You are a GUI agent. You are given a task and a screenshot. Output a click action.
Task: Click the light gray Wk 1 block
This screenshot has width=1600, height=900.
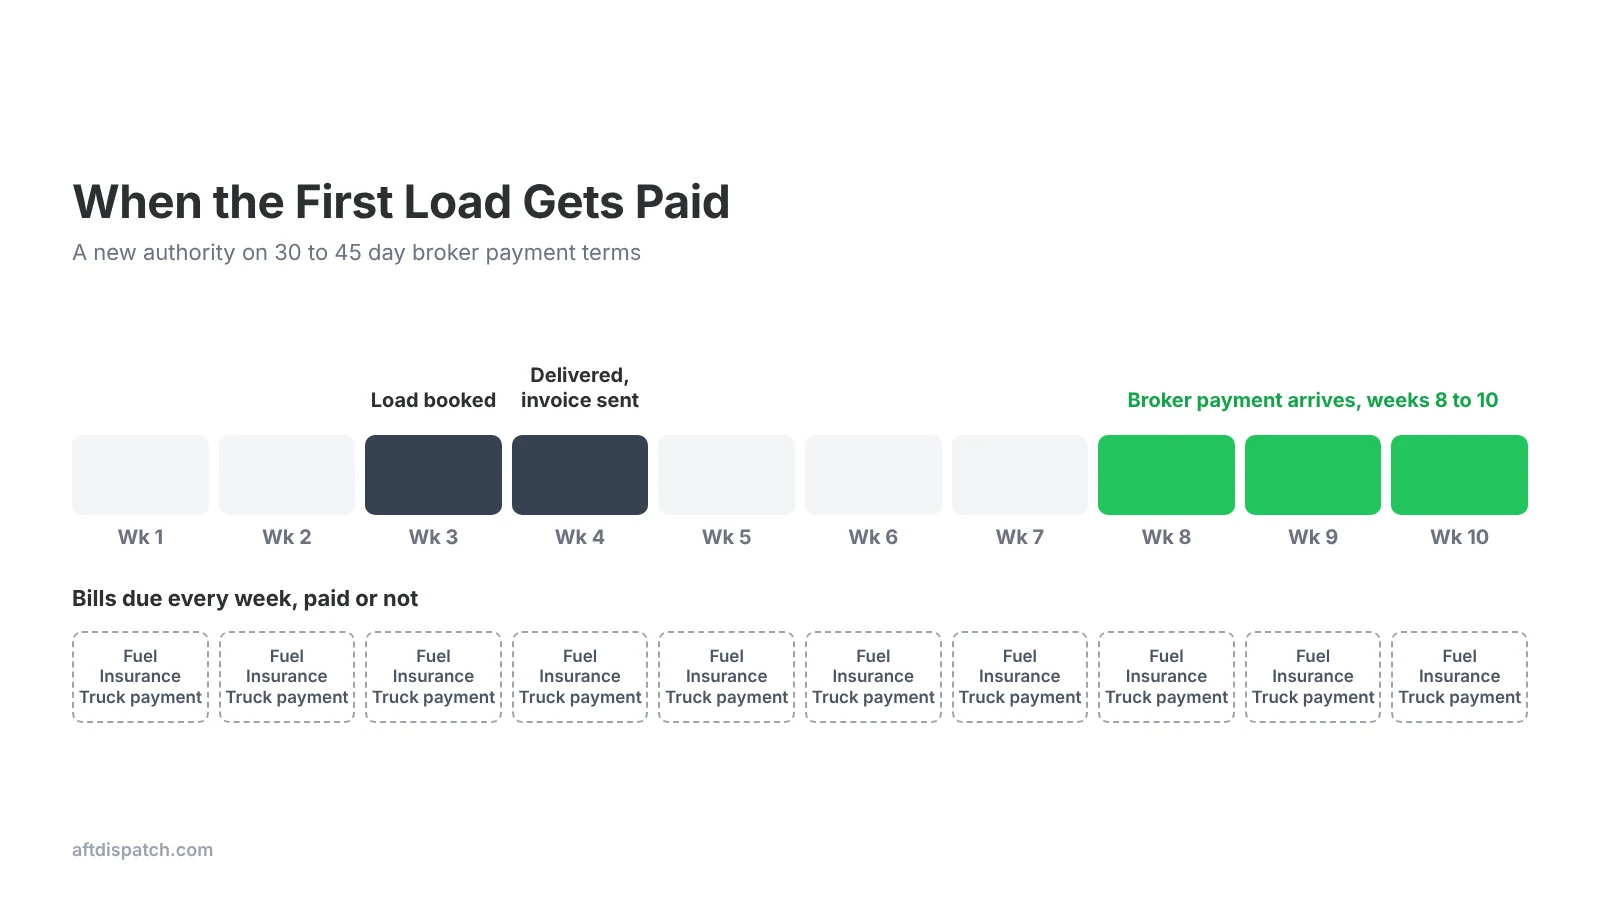tap(140, 475)
